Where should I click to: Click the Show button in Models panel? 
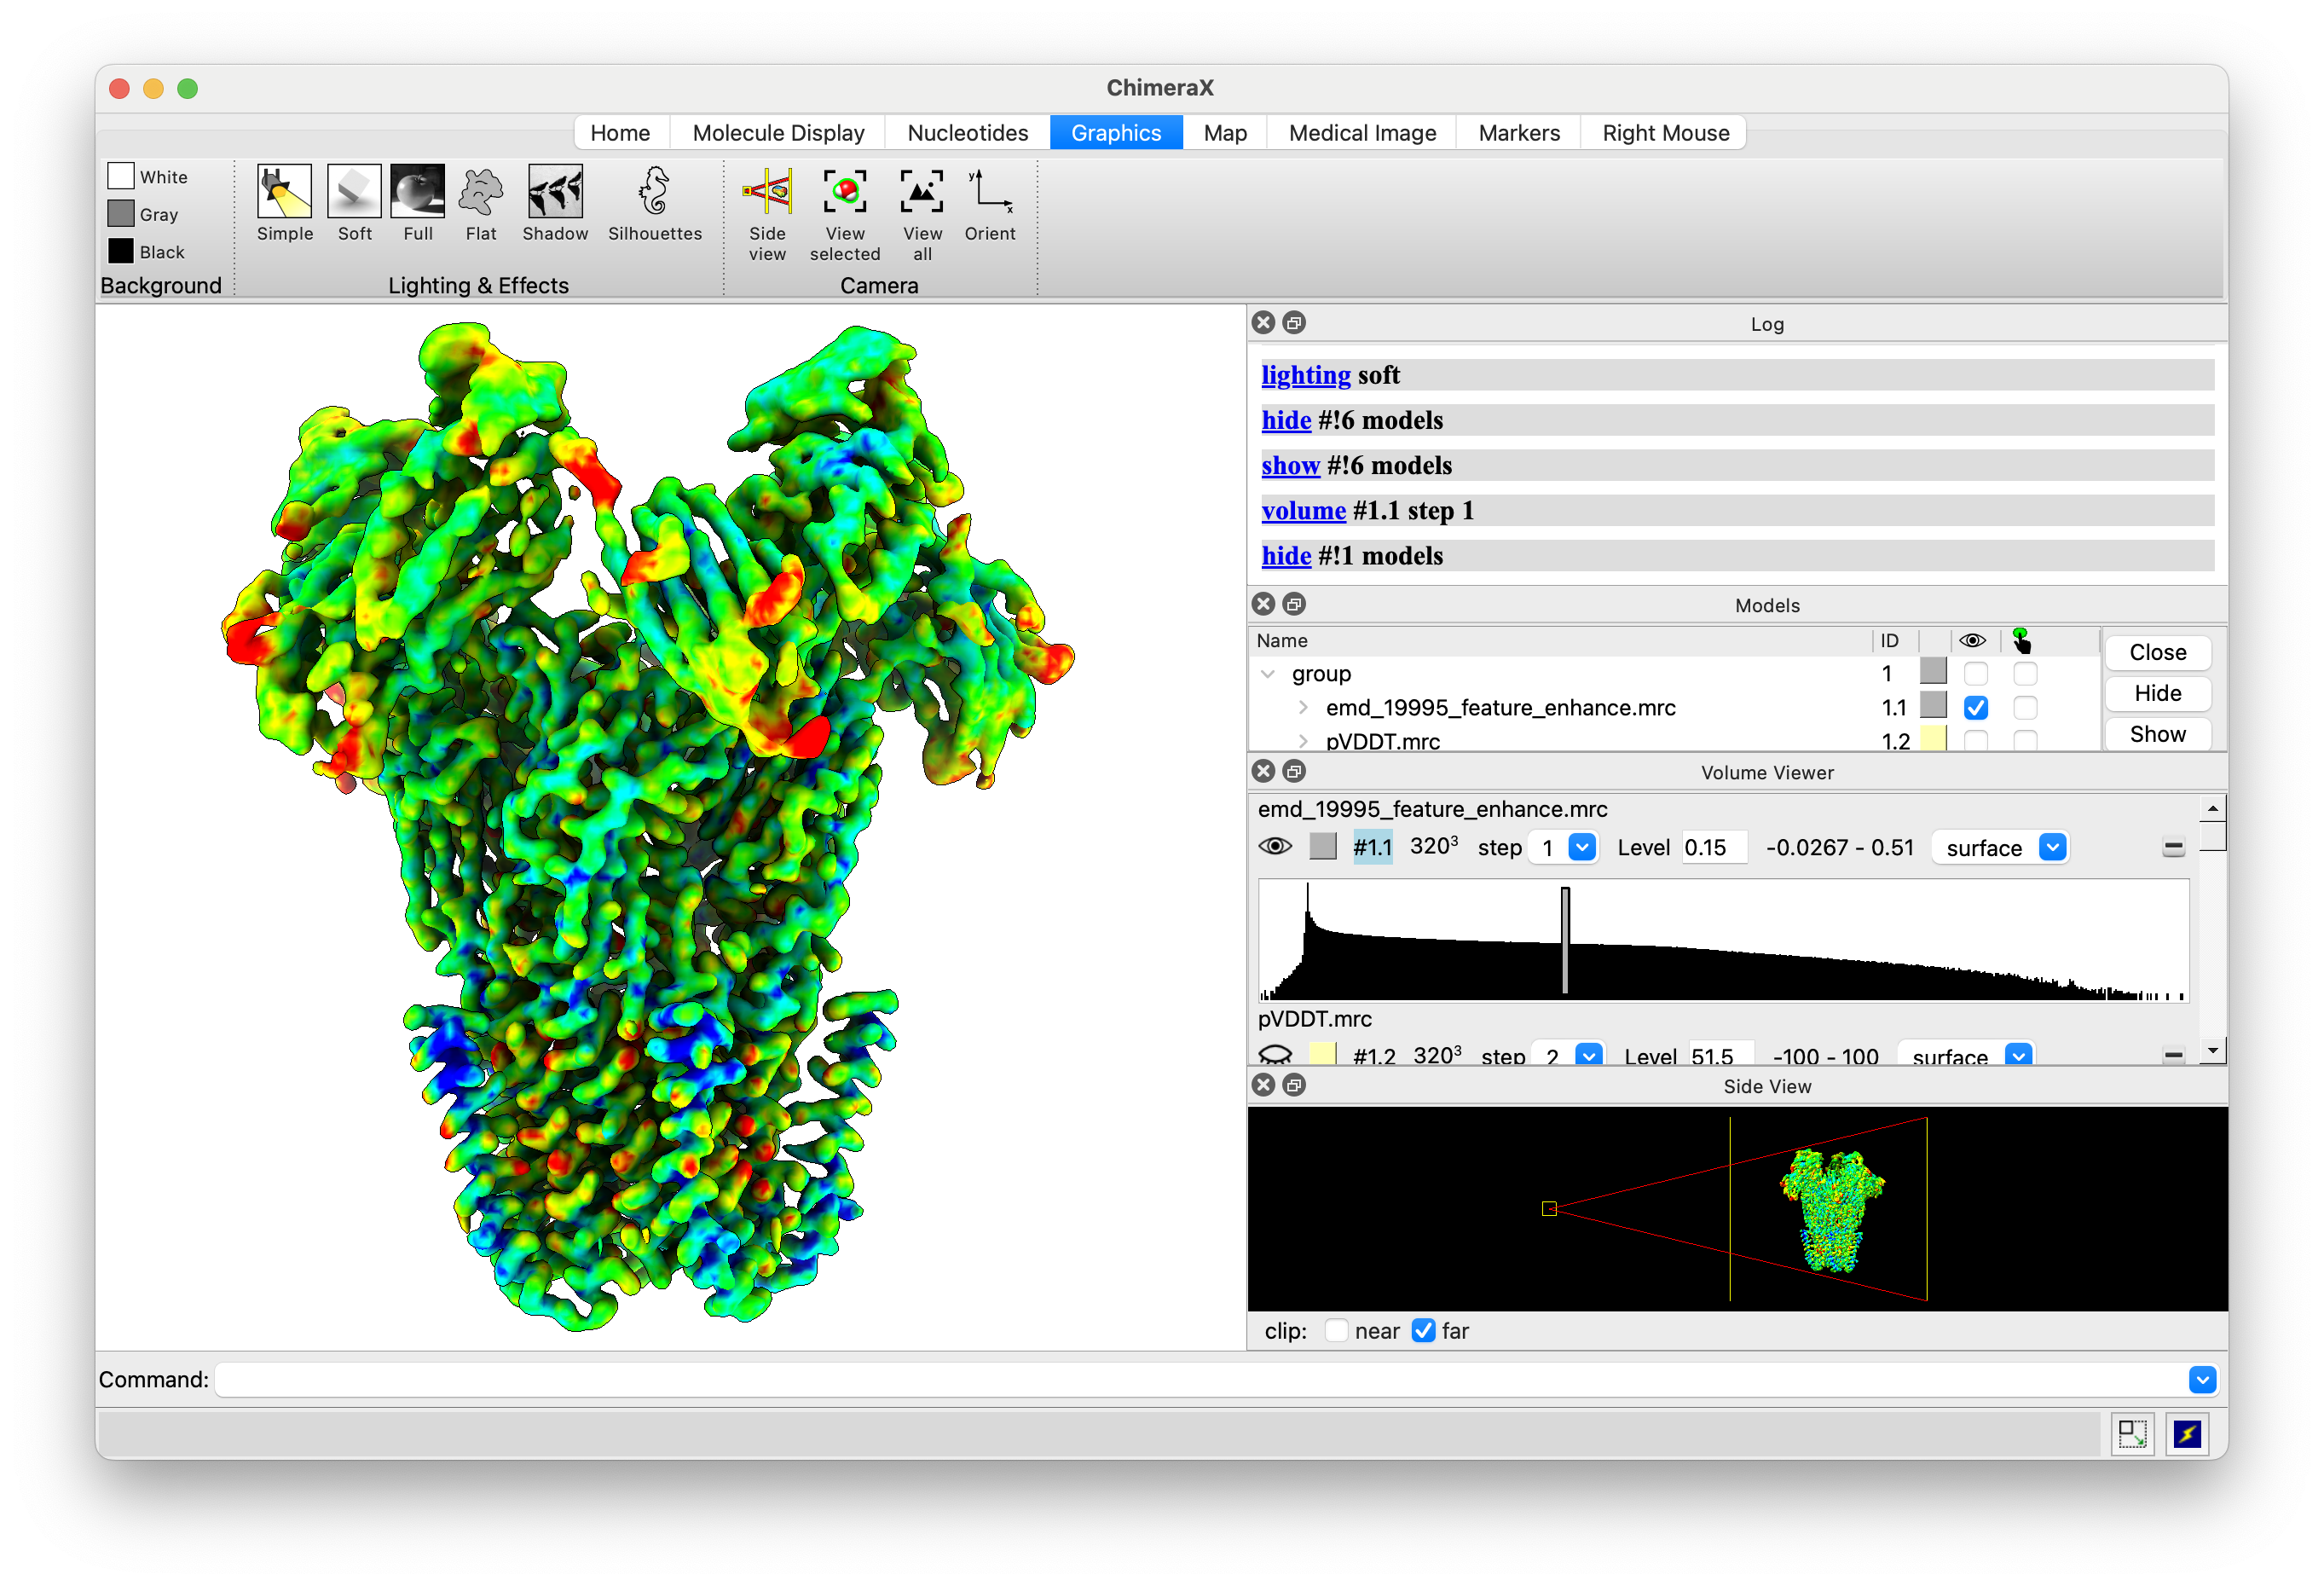point(2157,734)
